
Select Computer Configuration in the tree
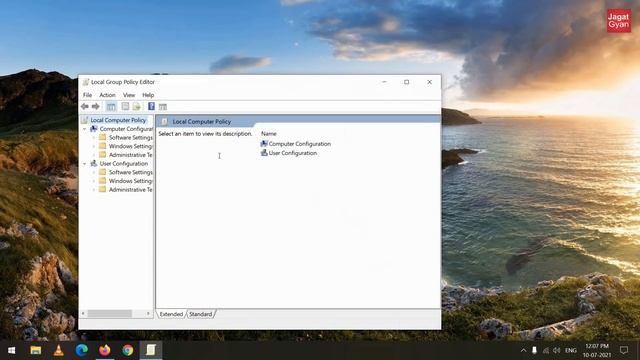pyautogui.click(x=126, y=129)
